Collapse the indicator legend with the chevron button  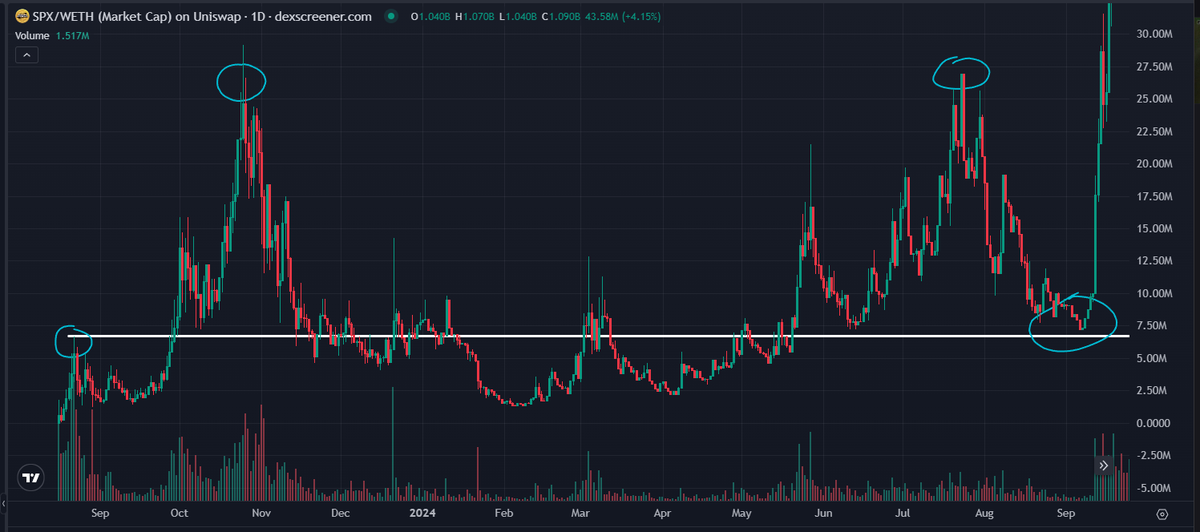pyautogui.click(x=28, y=55)
